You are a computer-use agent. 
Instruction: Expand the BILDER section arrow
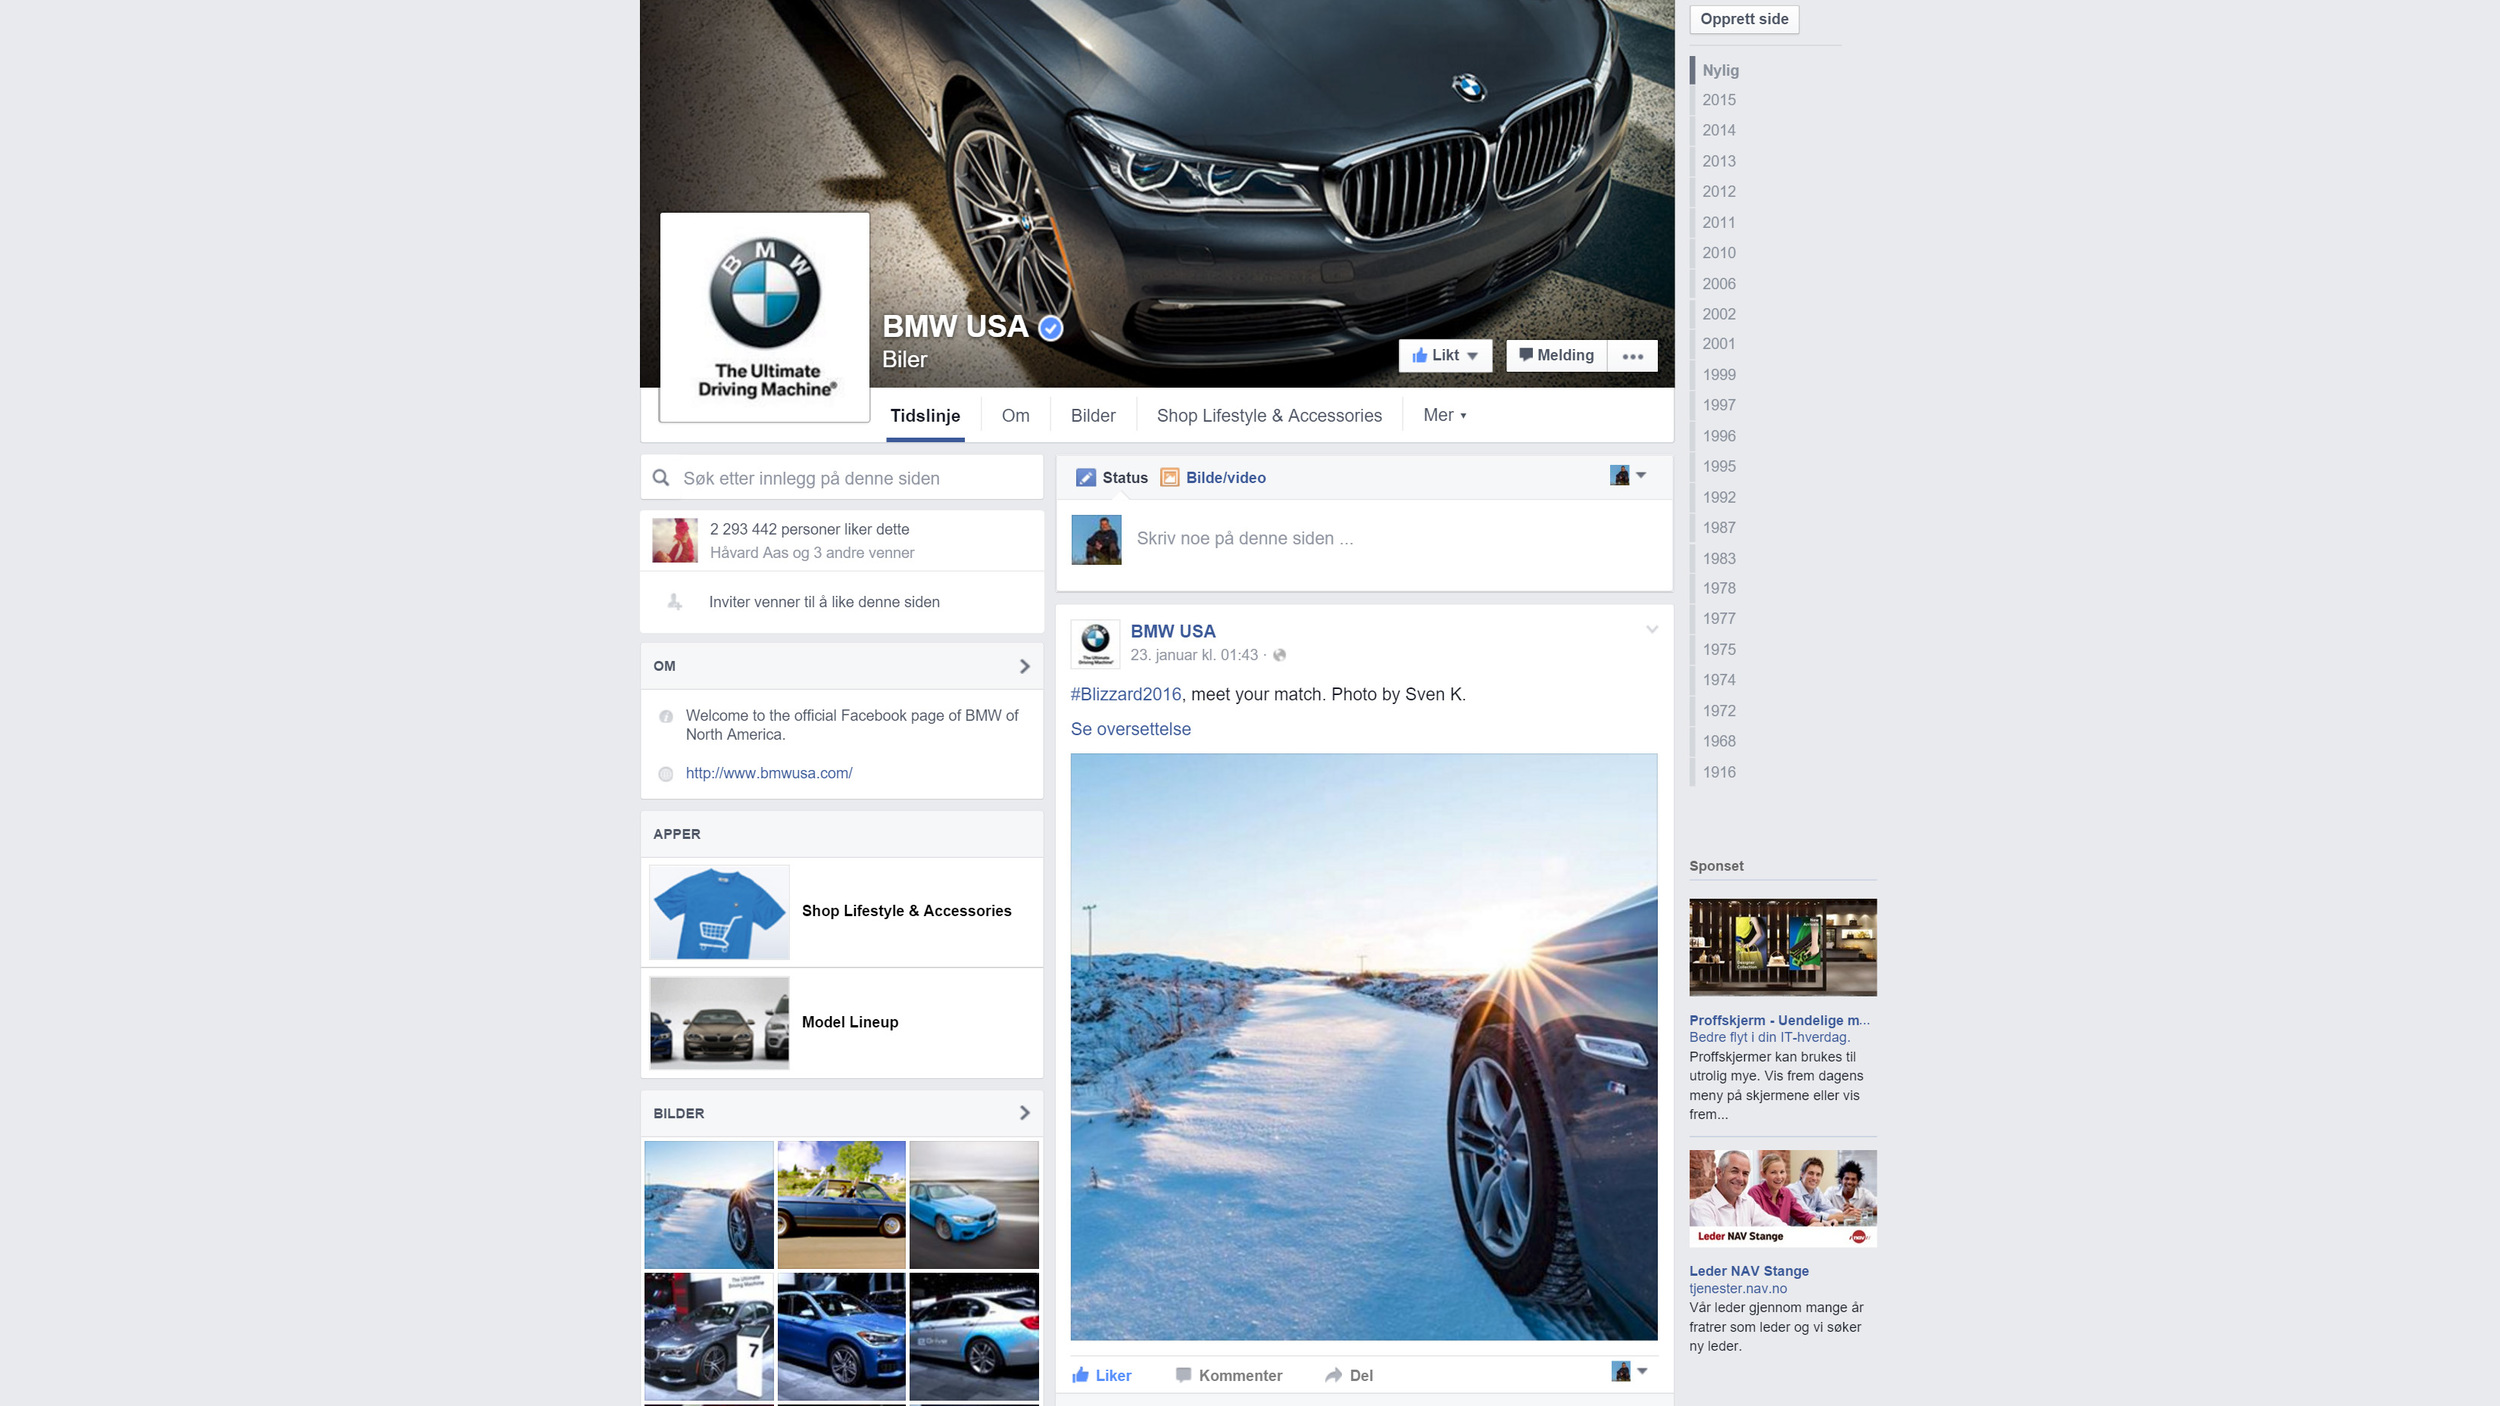pyautogui.click(x=1024, y=1113)
